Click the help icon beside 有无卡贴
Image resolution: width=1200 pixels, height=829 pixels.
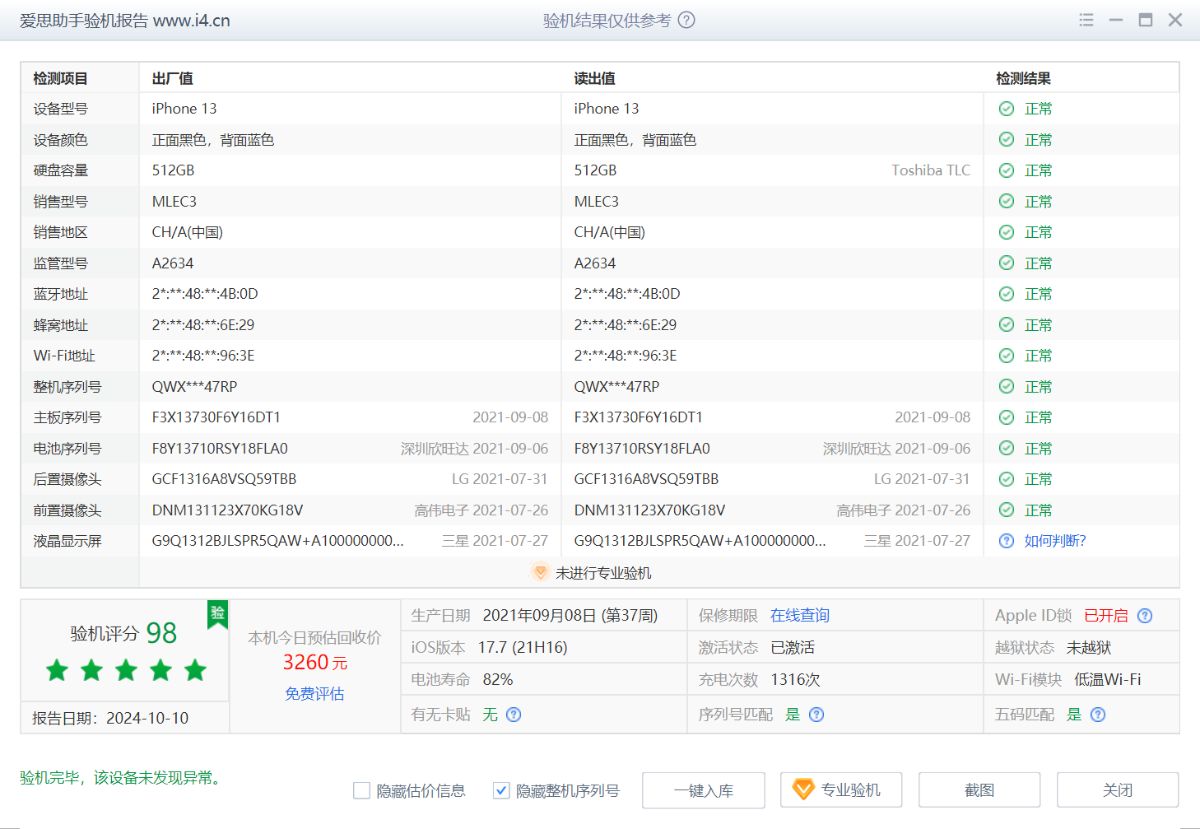click(x=513, y=714)
